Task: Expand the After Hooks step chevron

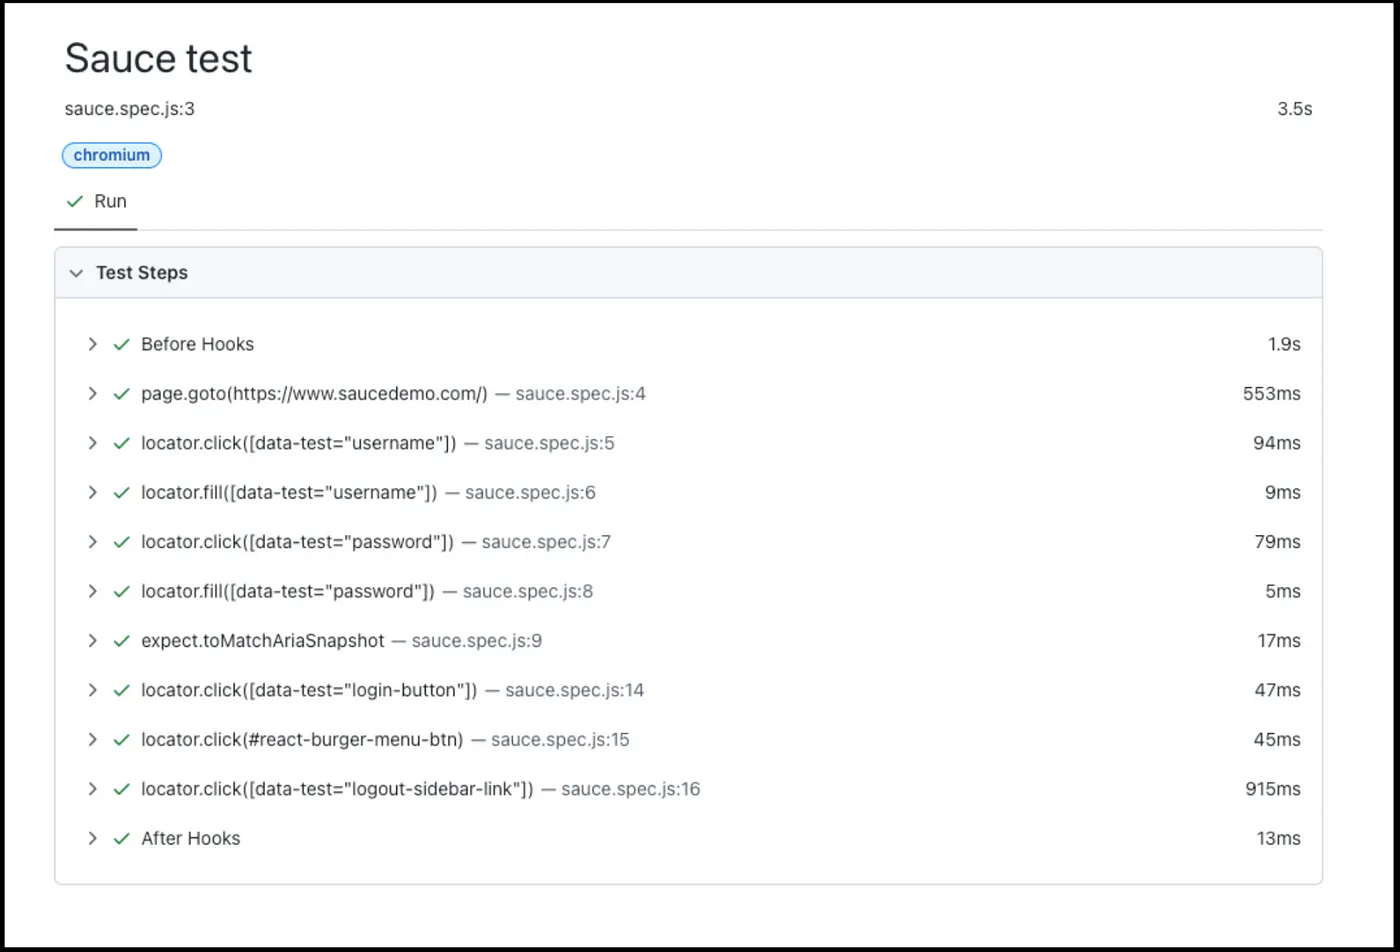Action: click(92, 838)
